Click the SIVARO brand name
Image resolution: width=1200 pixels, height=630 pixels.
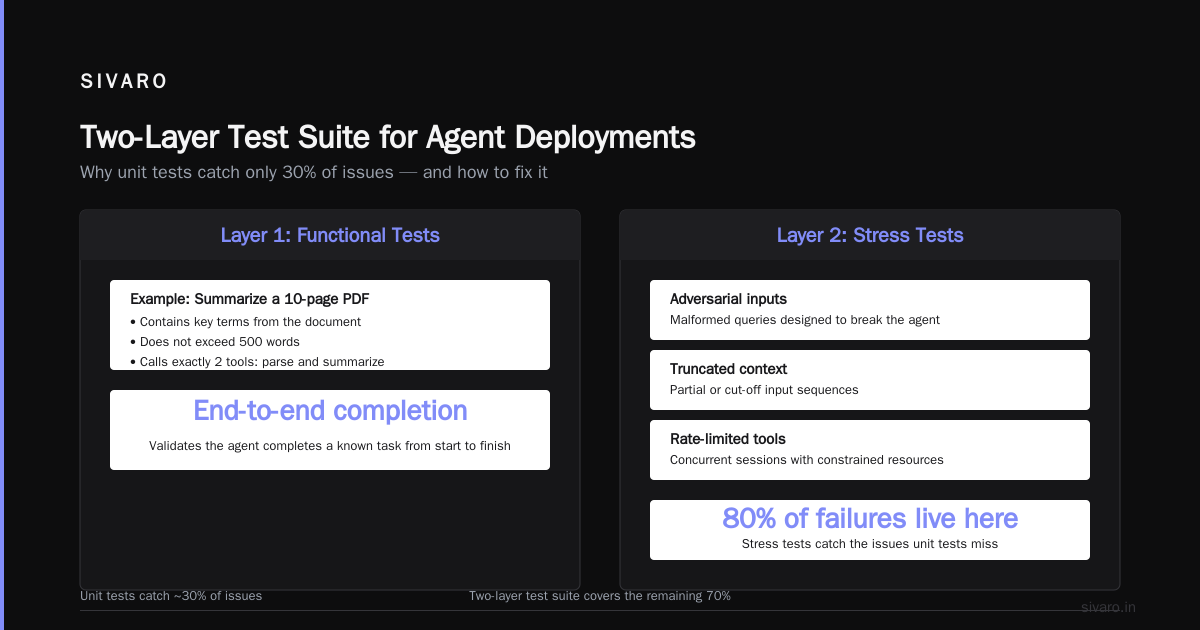124,82
